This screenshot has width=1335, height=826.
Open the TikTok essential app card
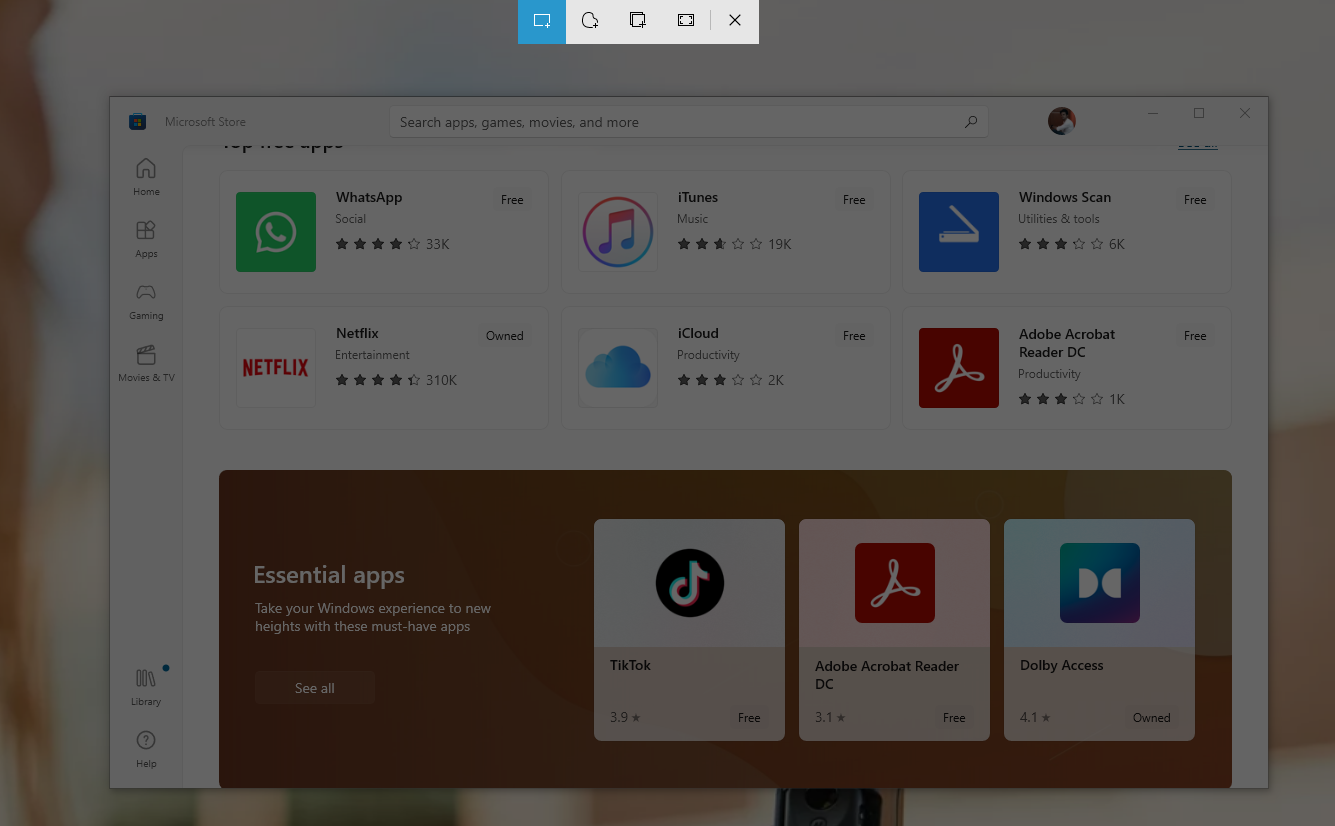click(690, 630)
